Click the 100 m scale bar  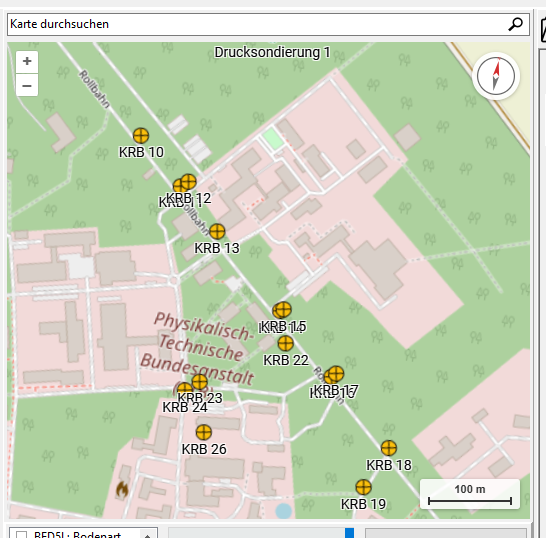coord(470,494)
